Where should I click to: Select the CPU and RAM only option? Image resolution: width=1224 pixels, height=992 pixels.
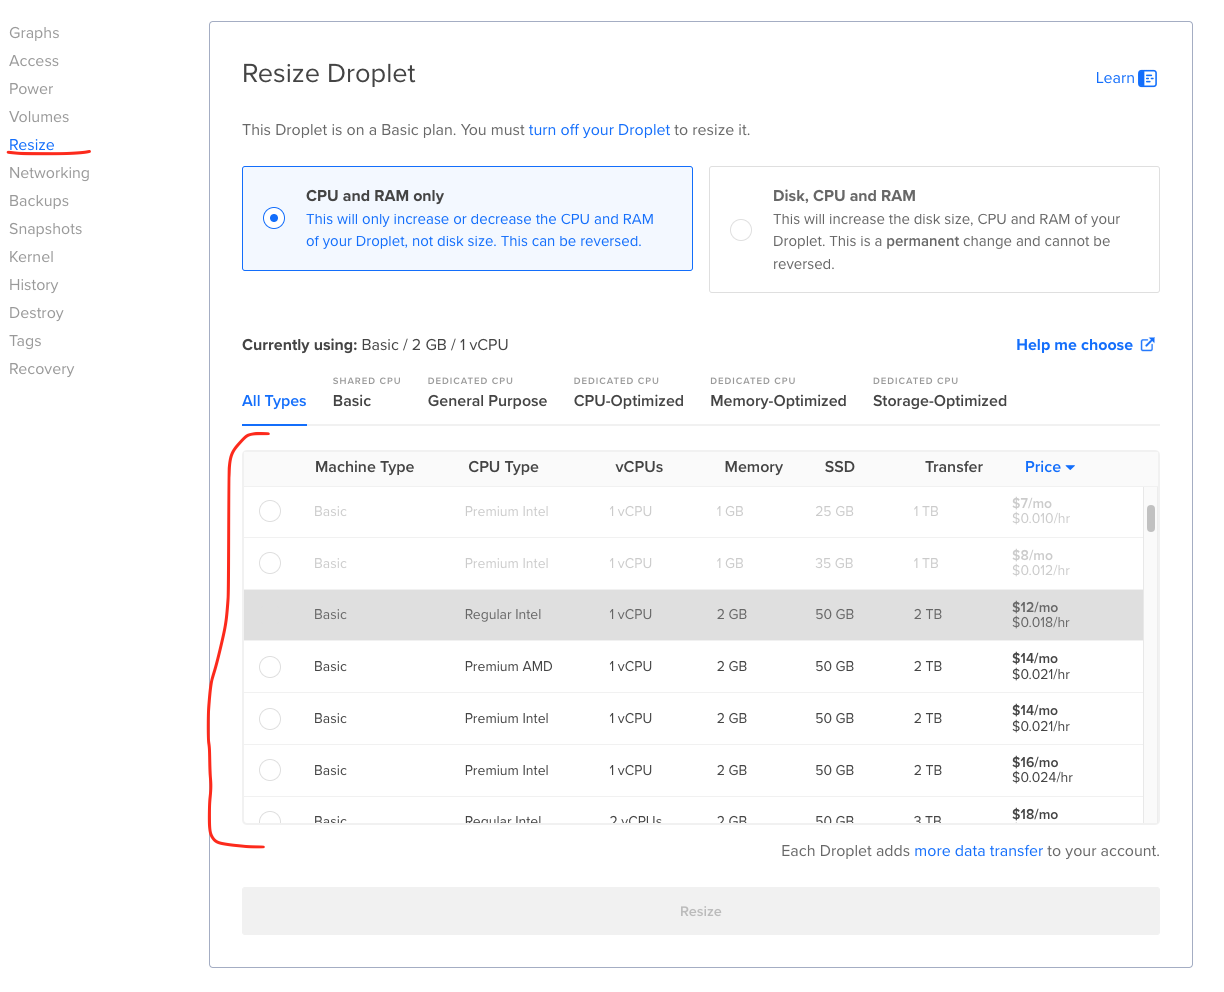pyautogui.click(x=274, y=218)
